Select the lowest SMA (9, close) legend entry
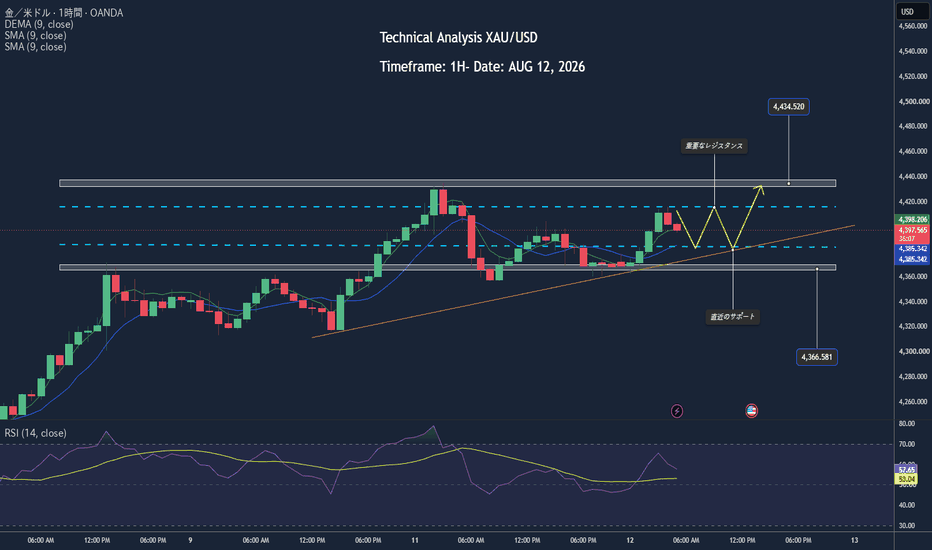 coord(35,47)
